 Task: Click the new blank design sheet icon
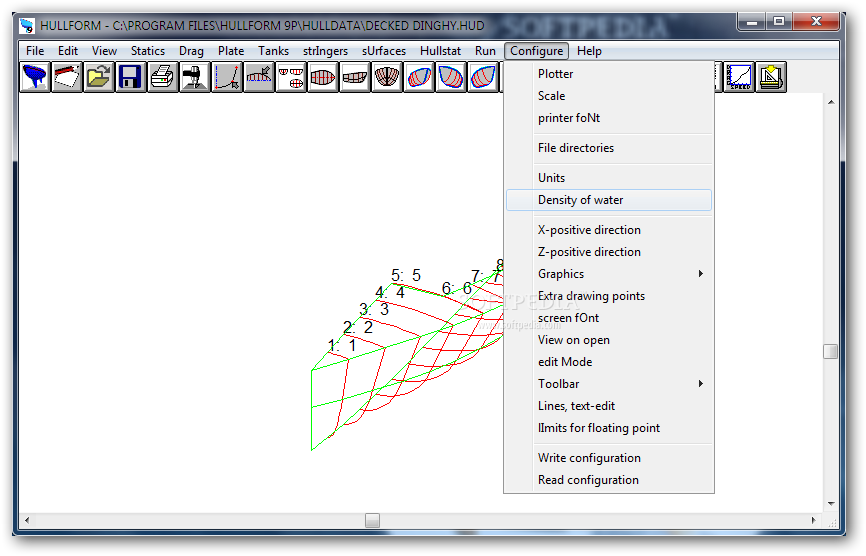pos(67,77)
